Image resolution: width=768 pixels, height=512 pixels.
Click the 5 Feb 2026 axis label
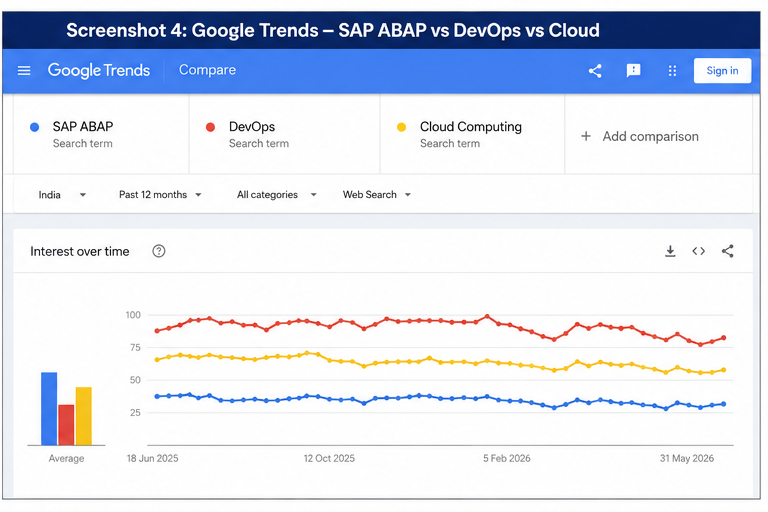[506, 458]
